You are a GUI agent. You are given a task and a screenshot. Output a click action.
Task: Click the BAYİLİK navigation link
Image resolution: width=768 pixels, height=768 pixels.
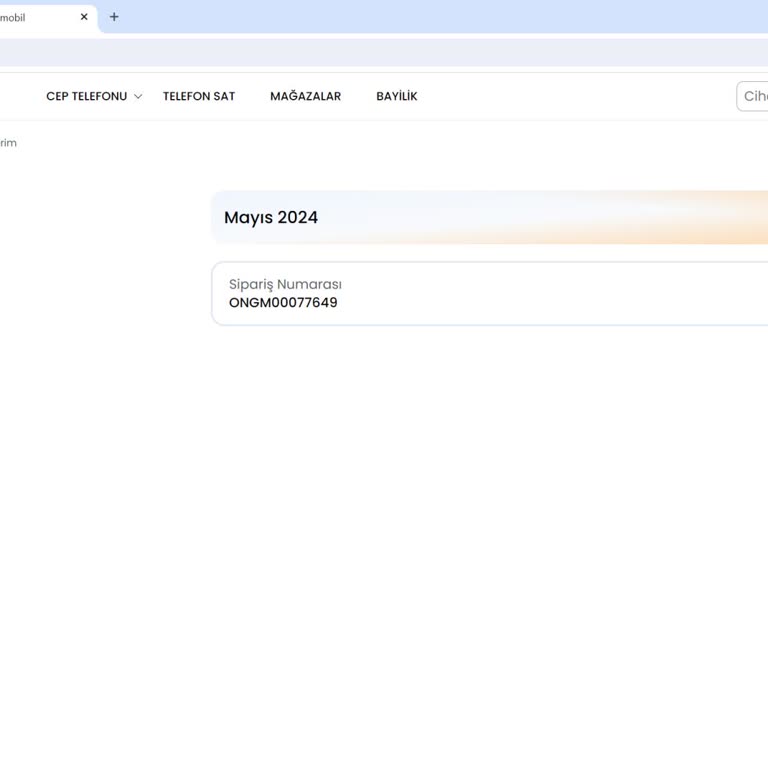pyautogui.click(x=396, y=97)
